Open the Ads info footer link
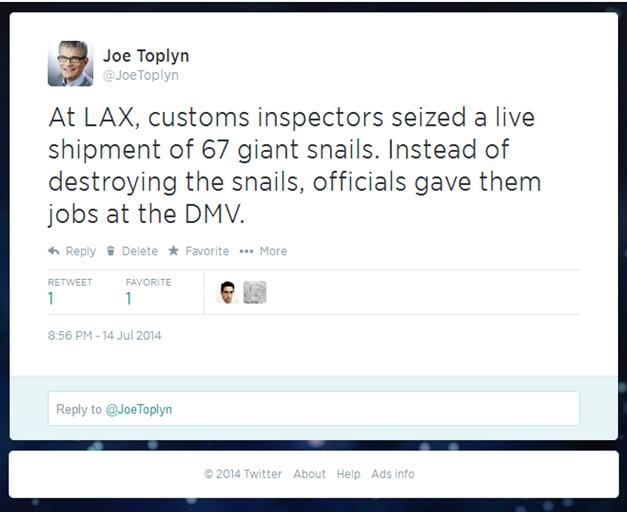627x512 pixels. click(x=393, y=474)
